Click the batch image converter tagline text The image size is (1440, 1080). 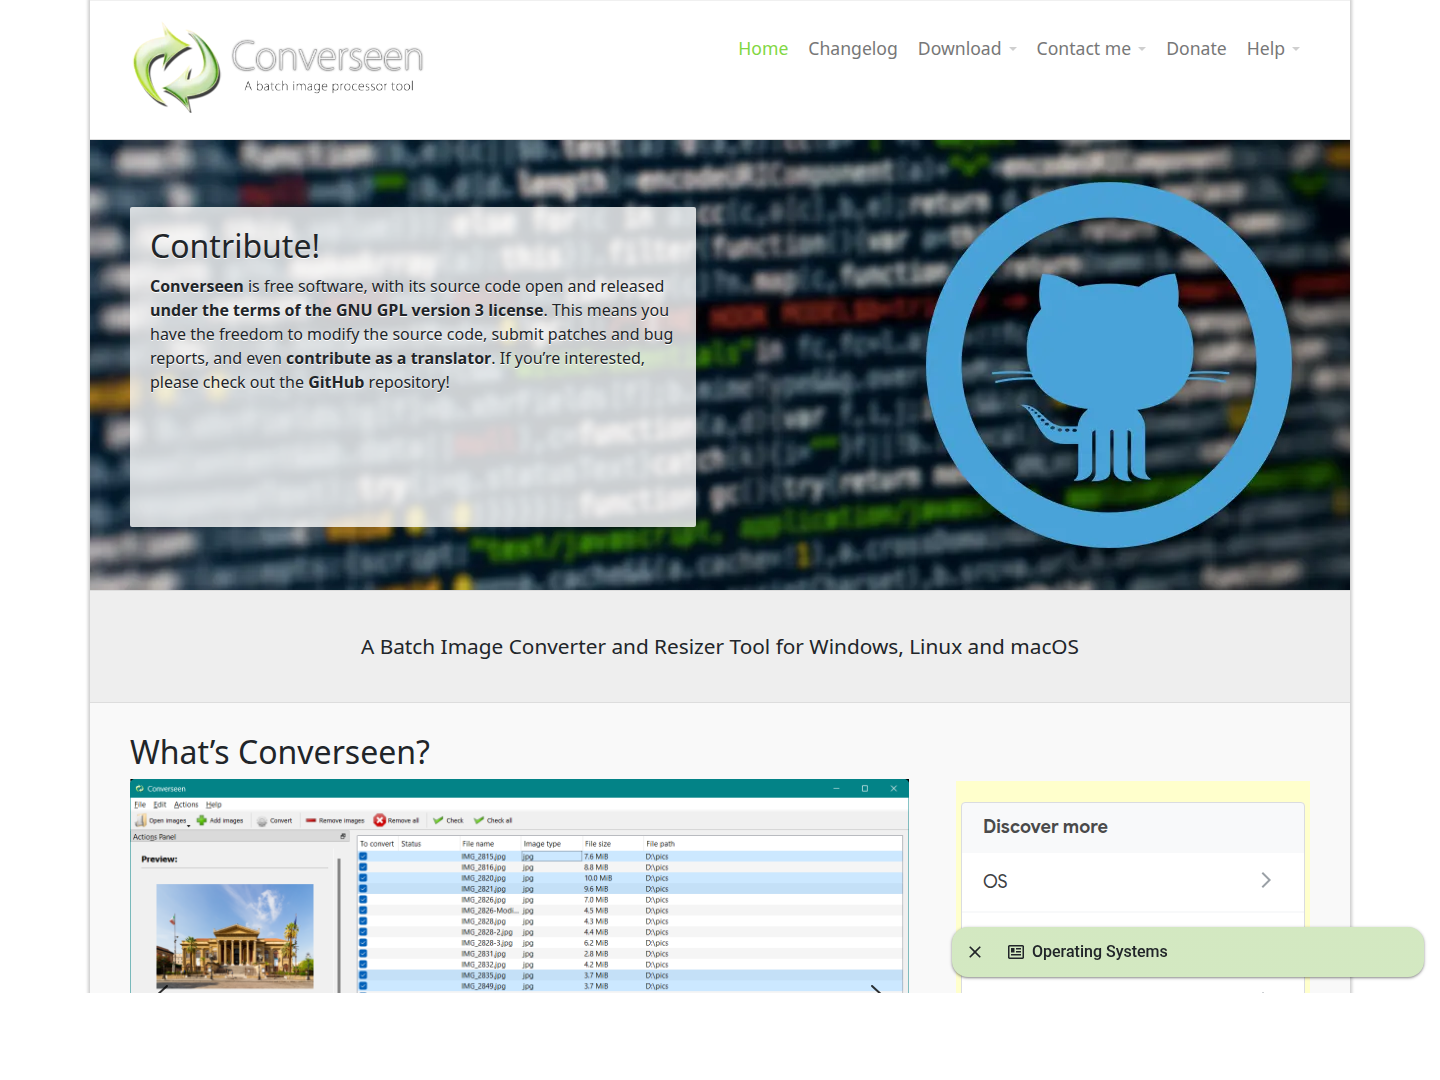[720, 647]
